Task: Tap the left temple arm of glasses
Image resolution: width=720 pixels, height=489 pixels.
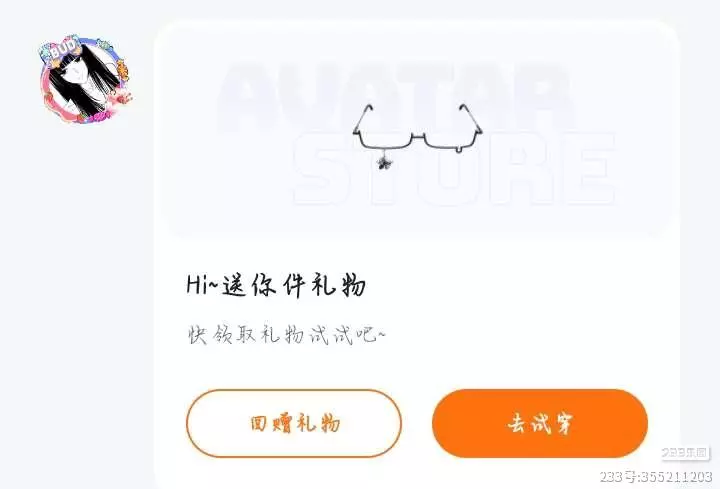Action: click(x=362, y=119)
